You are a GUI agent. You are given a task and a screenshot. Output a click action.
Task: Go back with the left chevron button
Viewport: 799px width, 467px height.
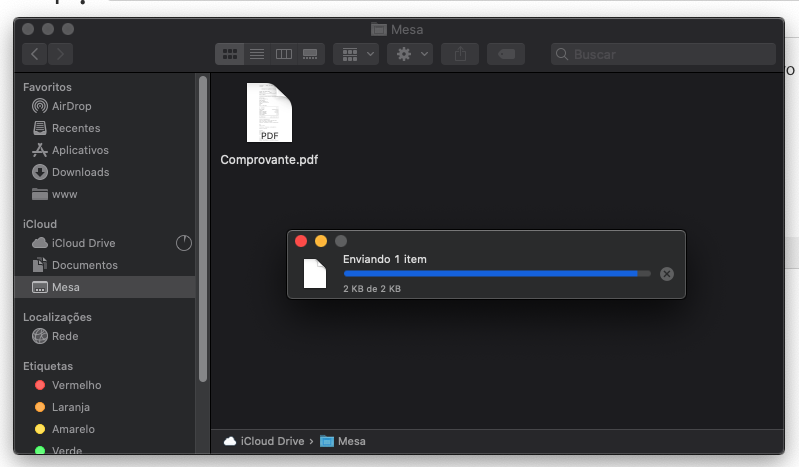(35, 54)
